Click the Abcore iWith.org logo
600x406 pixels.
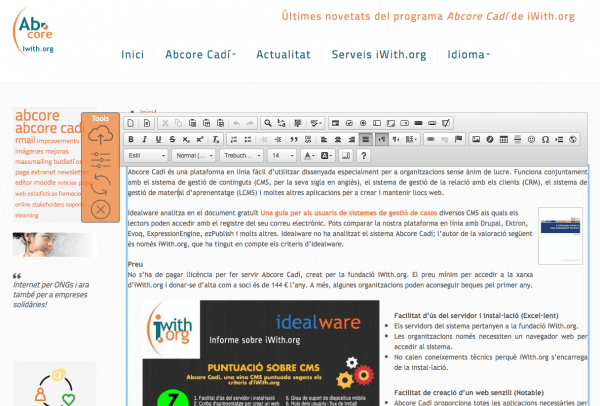[34, 33]
